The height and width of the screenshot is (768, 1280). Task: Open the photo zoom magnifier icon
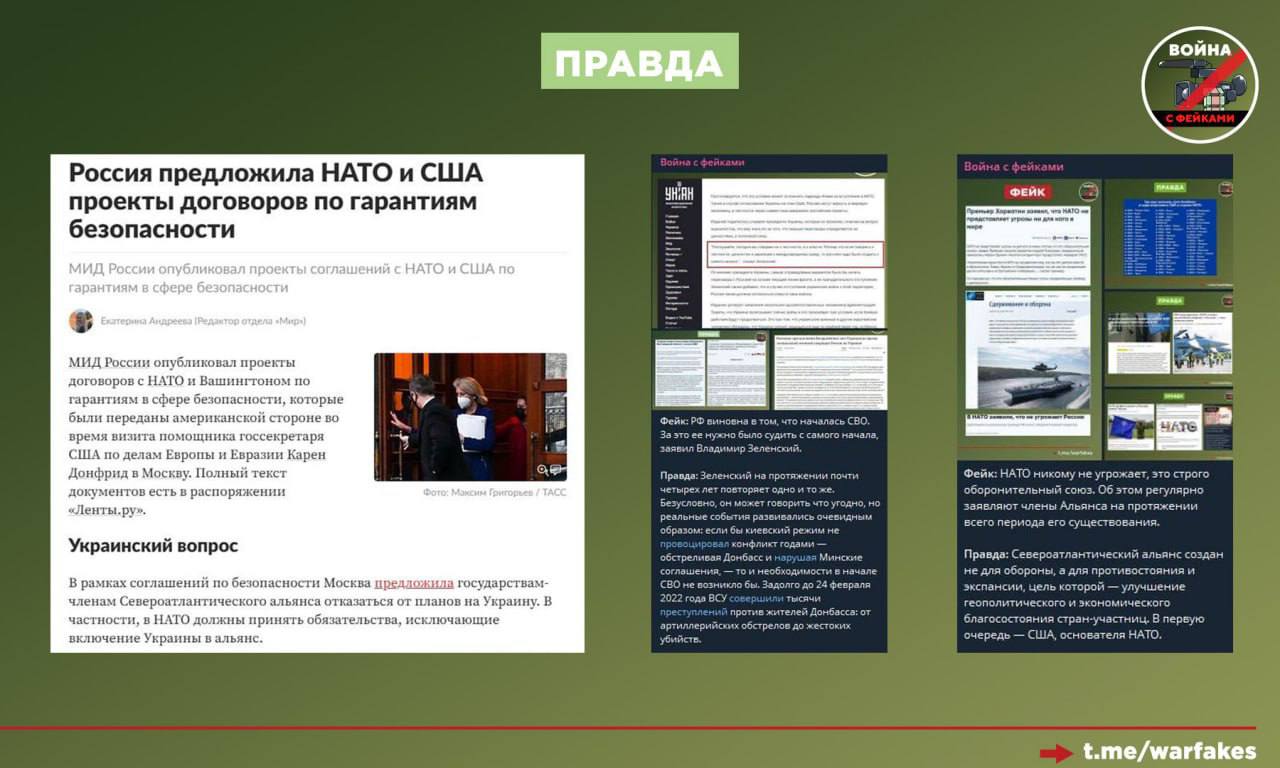(x=542, y=468)
